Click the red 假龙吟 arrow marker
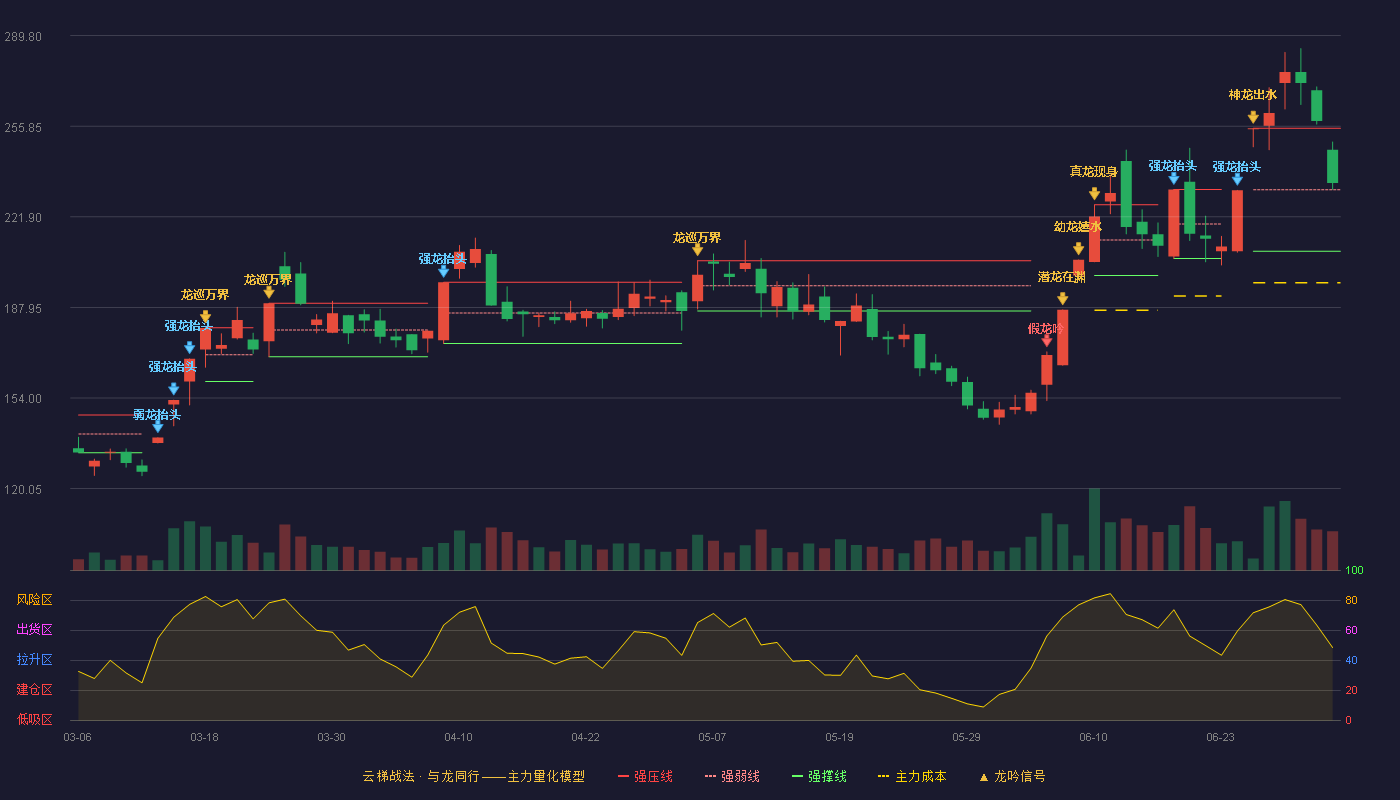 point(1046,341)
